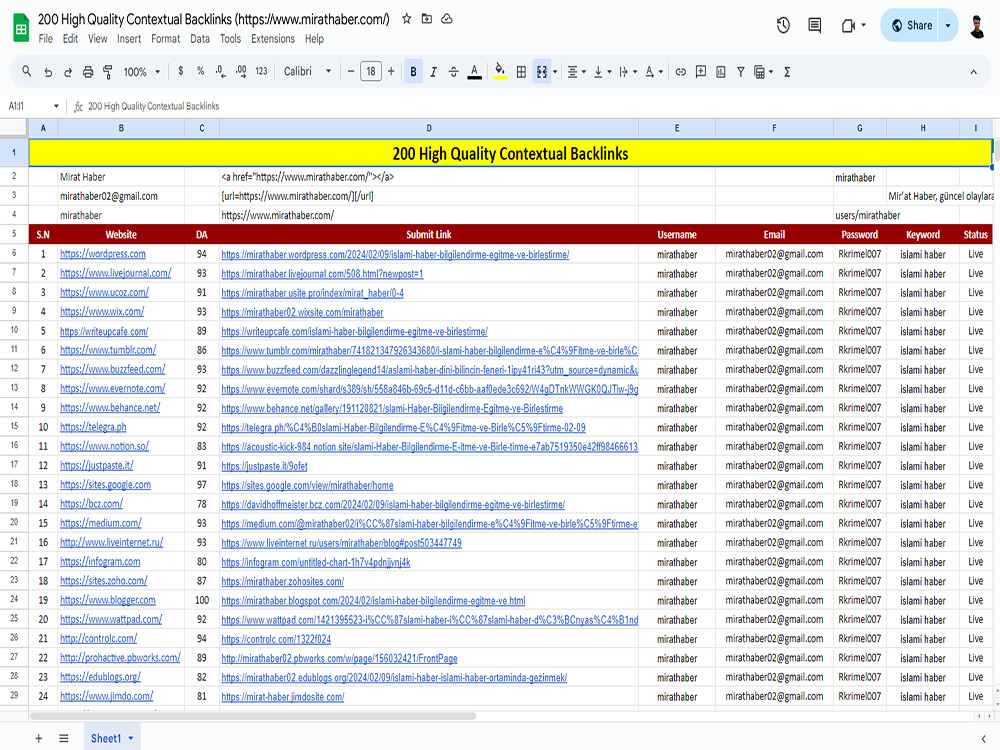Viewport: 1000px width, 750px height.
Task: Expand the merge cells type arrow
Action: 555,72
